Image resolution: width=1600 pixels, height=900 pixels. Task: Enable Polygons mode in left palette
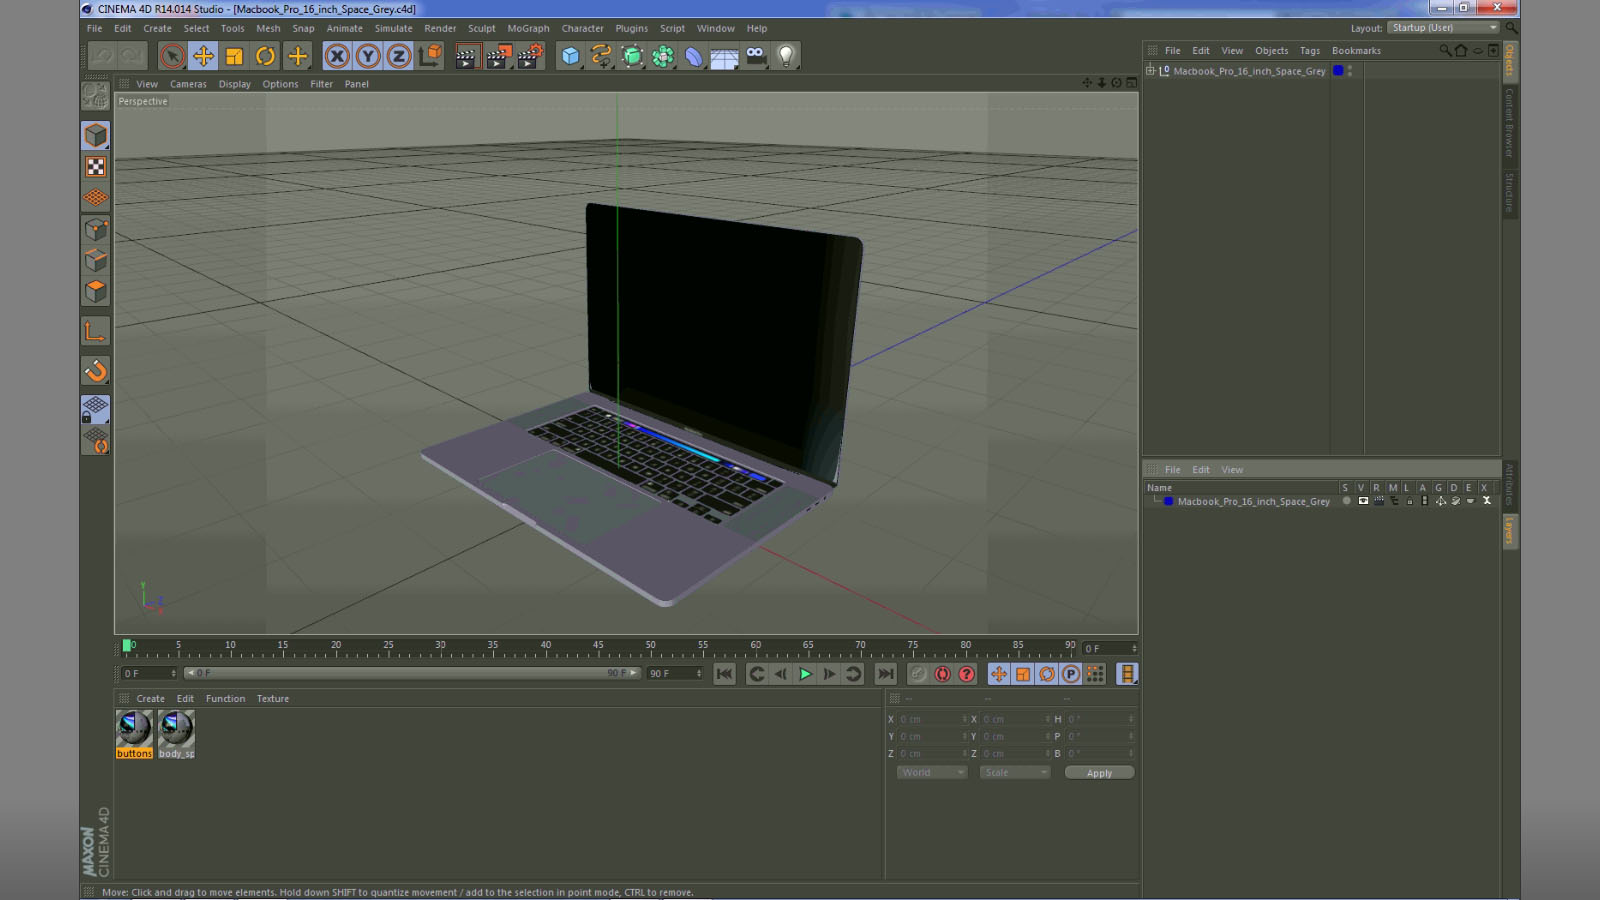tap(96, 291)
